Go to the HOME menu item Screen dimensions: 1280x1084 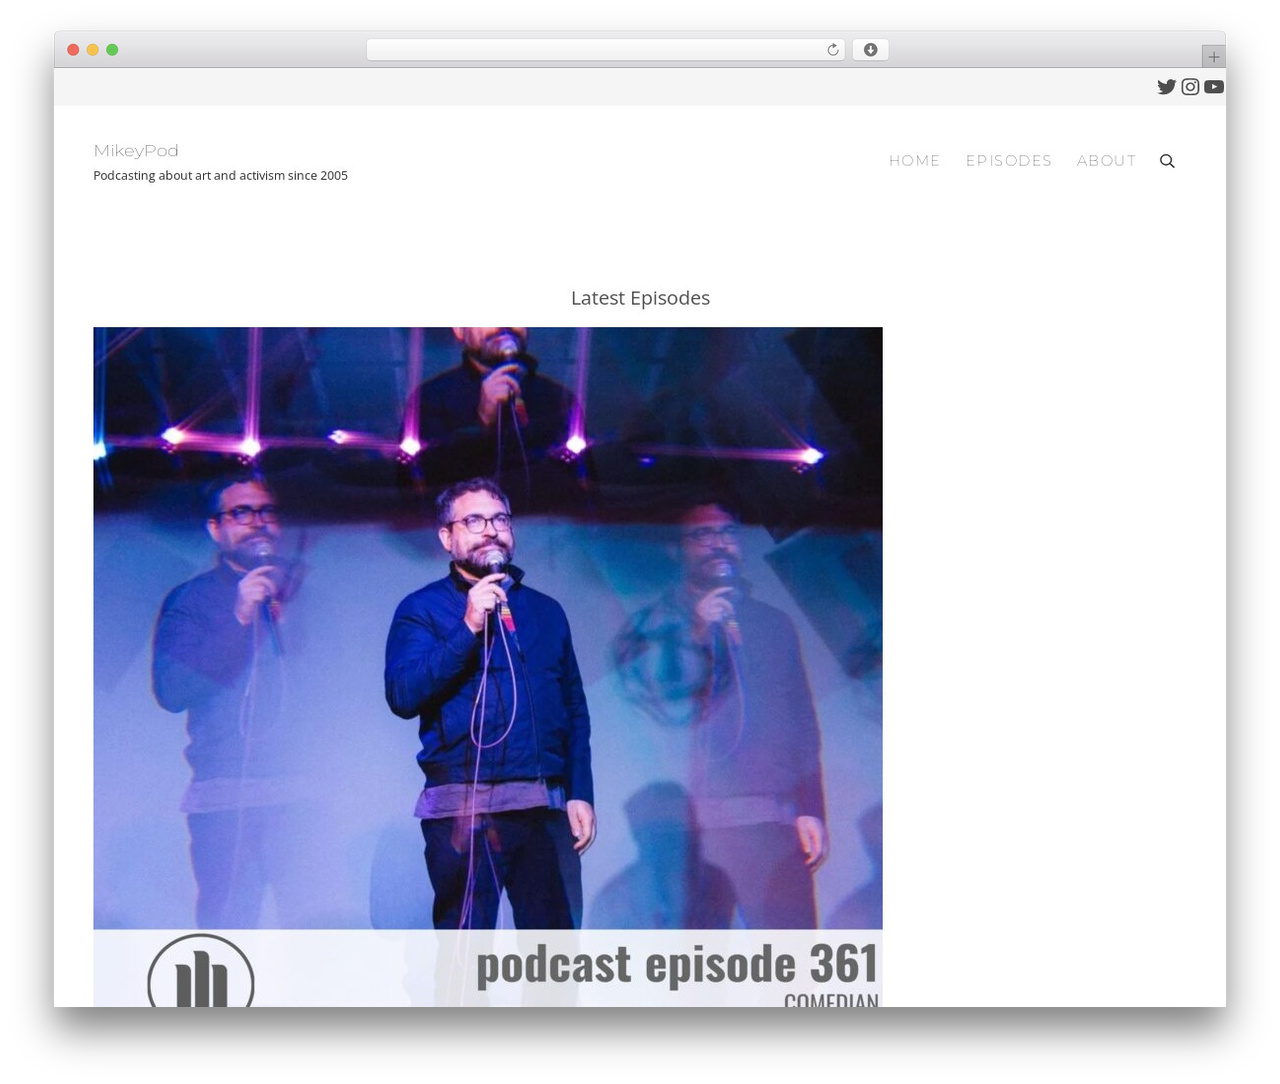pos(914,161)
